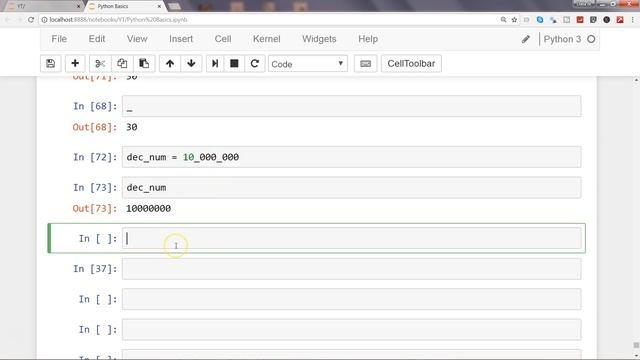This screenshot has width=640, height=360.
Task: Open a new browser tab
Action: coord(174,7)
